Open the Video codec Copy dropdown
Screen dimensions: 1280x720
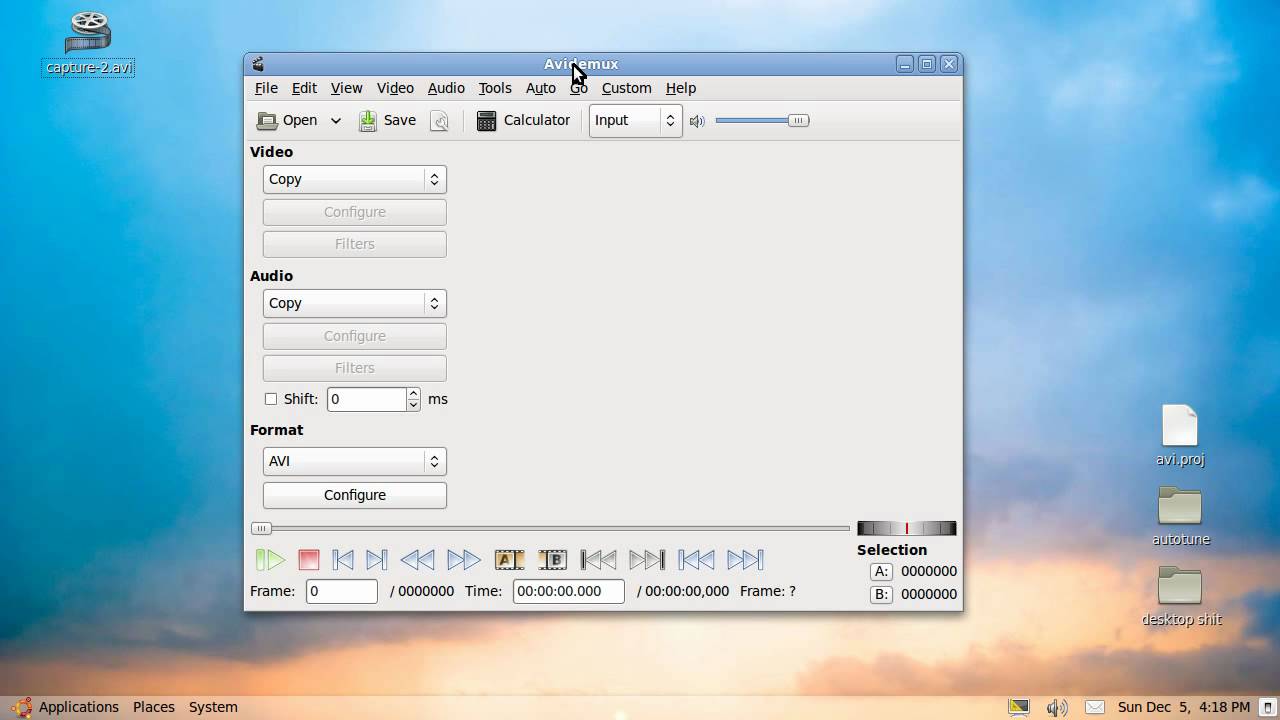pyautogui.click(x=354, y=179)
